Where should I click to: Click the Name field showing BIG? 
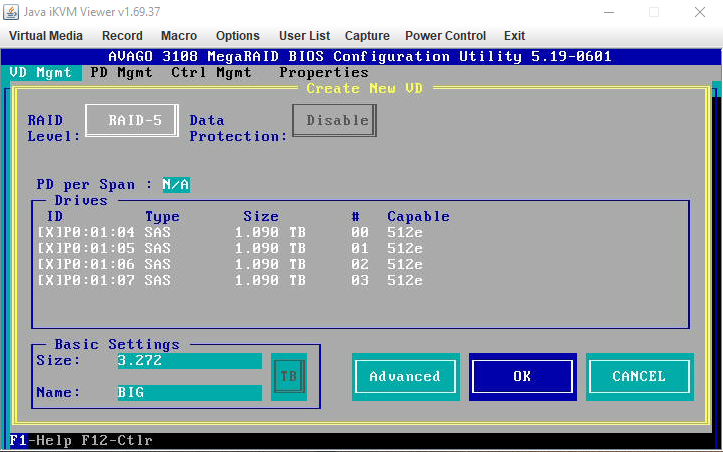click(x=190, y=393)
